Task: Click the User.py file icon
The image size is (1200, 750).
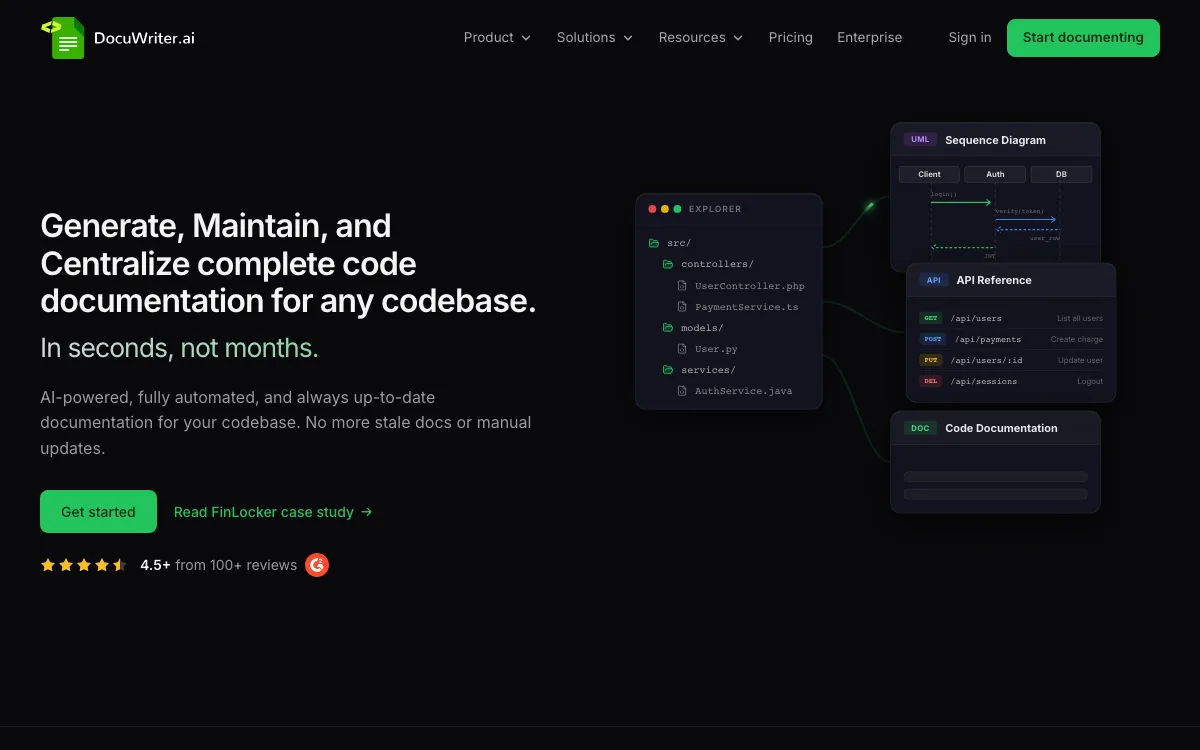Action: (x=682, y=349)
